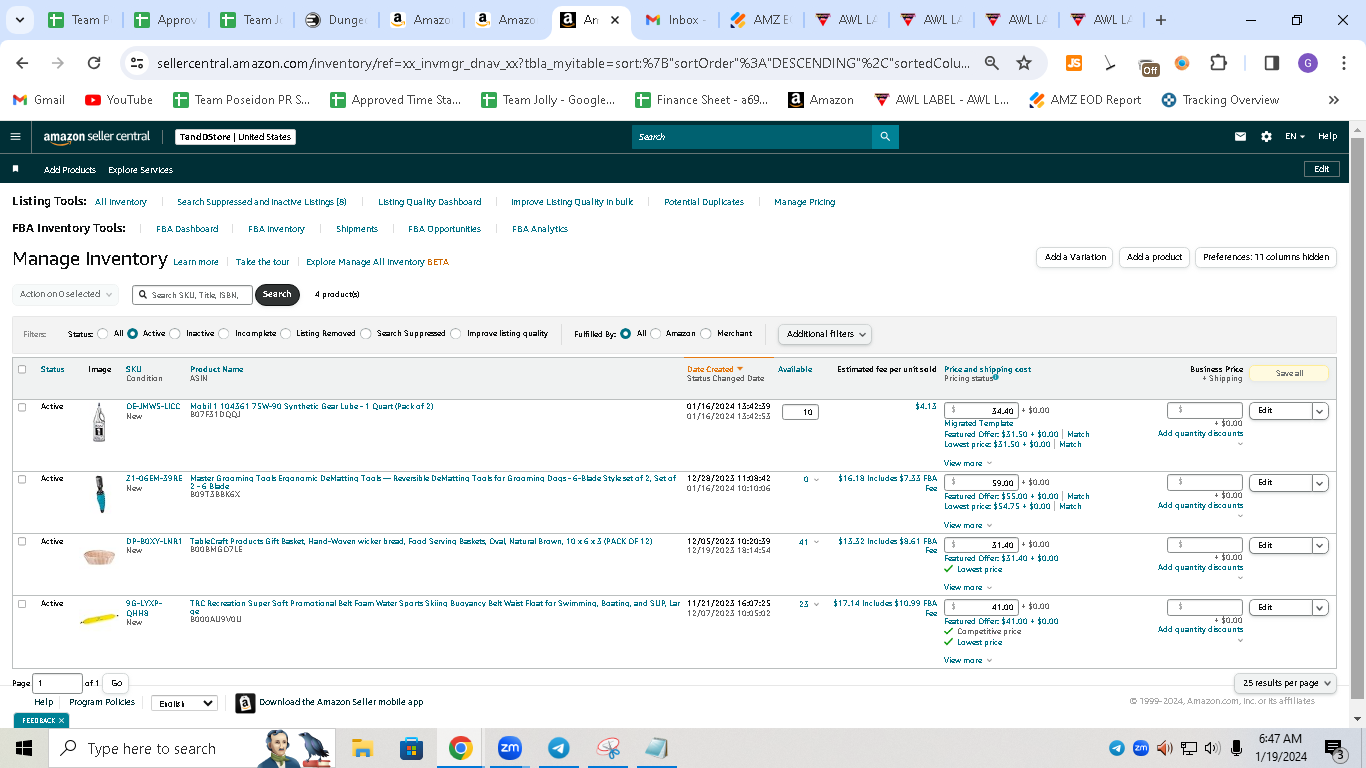Open the mail messages icon
The image size is (1366, 768).
pyautogui.click(x=1241, y=137)
